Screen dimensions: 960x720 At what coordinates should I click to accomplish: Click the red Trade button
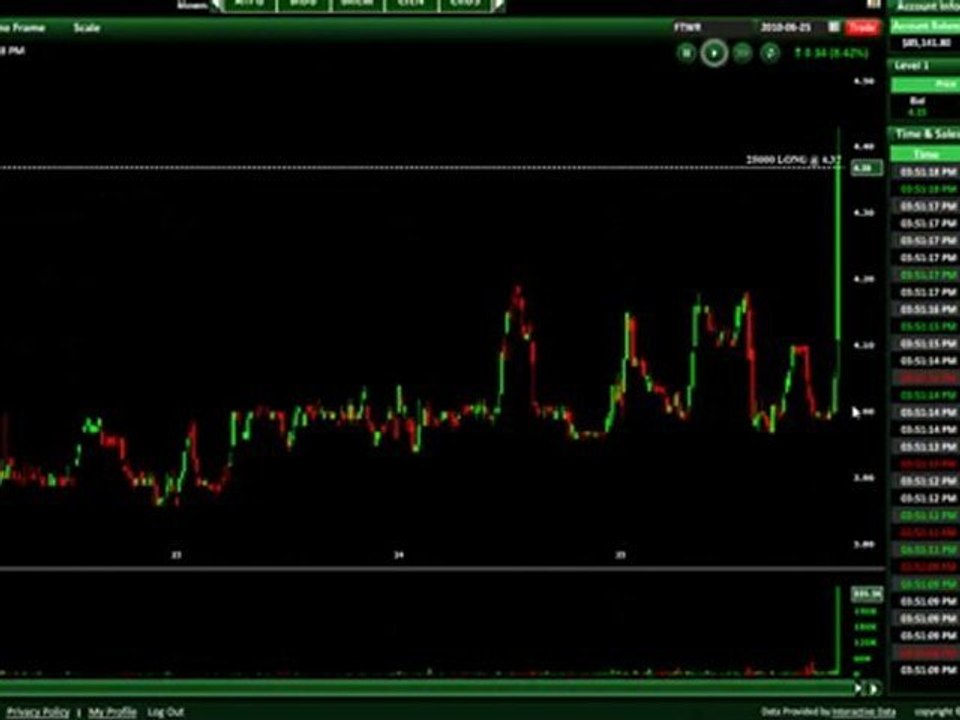[x=861, y=27]
